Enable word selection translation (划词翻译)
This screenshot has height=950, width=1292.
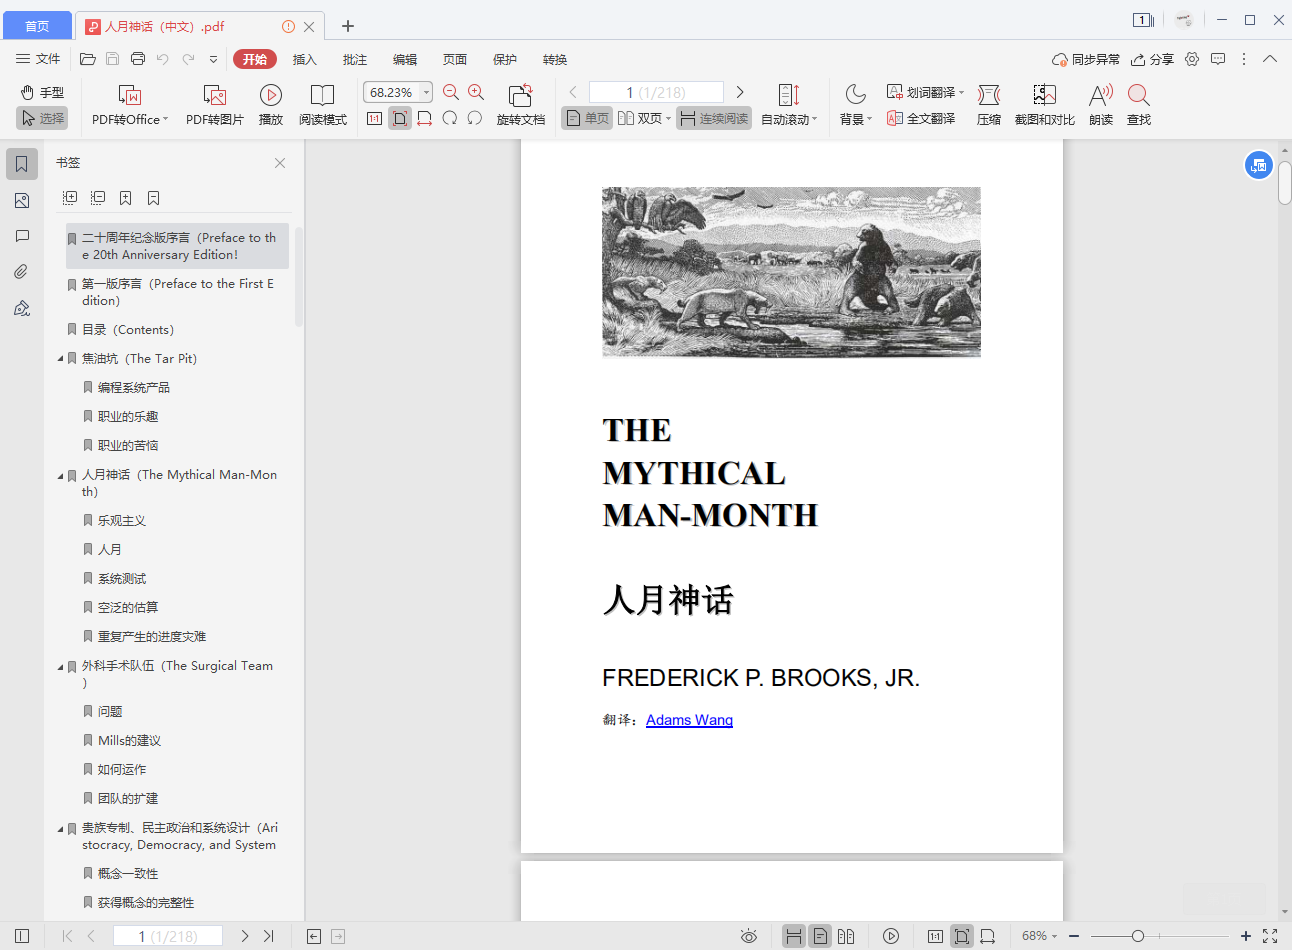(x=925, y=92)
